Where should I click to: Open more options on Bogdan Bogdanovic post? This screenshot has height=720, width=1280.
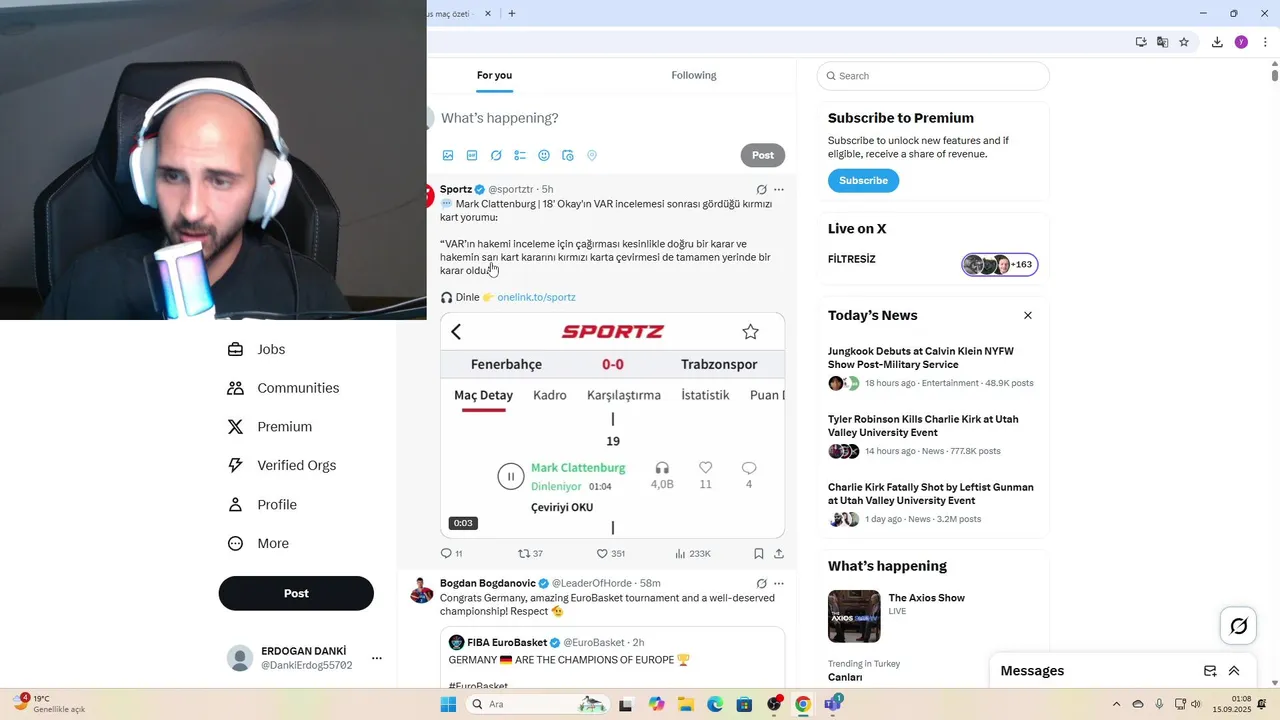[779, 583]
